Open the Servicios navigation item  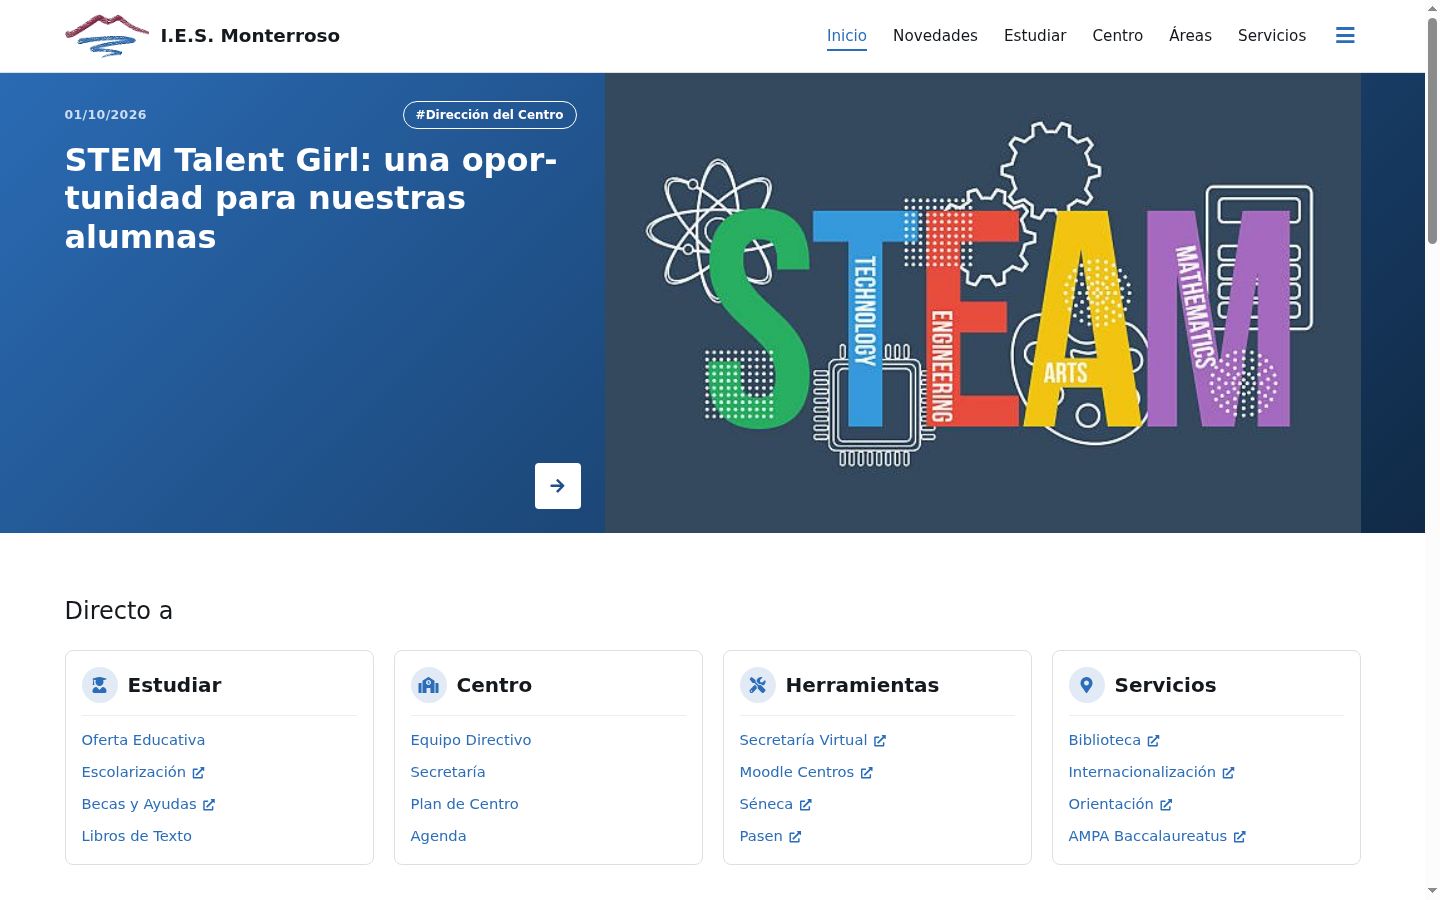click(x=1272, y=35)
